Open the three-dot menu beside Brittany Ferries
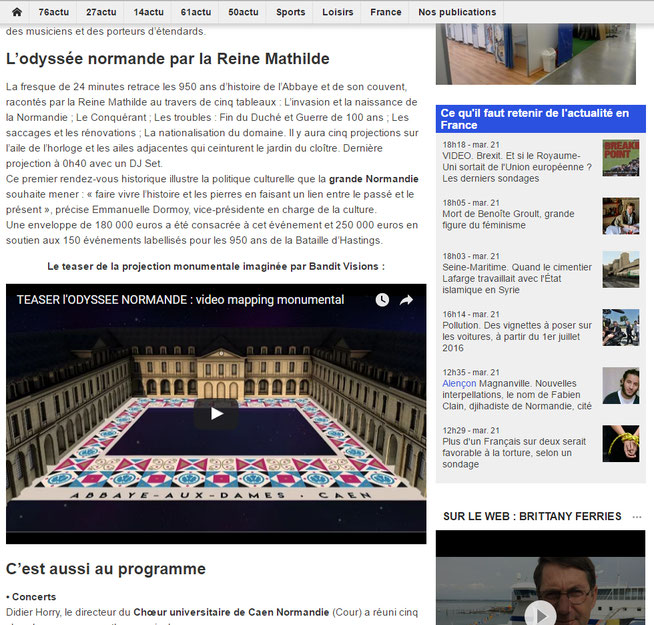 click(635, 516)
